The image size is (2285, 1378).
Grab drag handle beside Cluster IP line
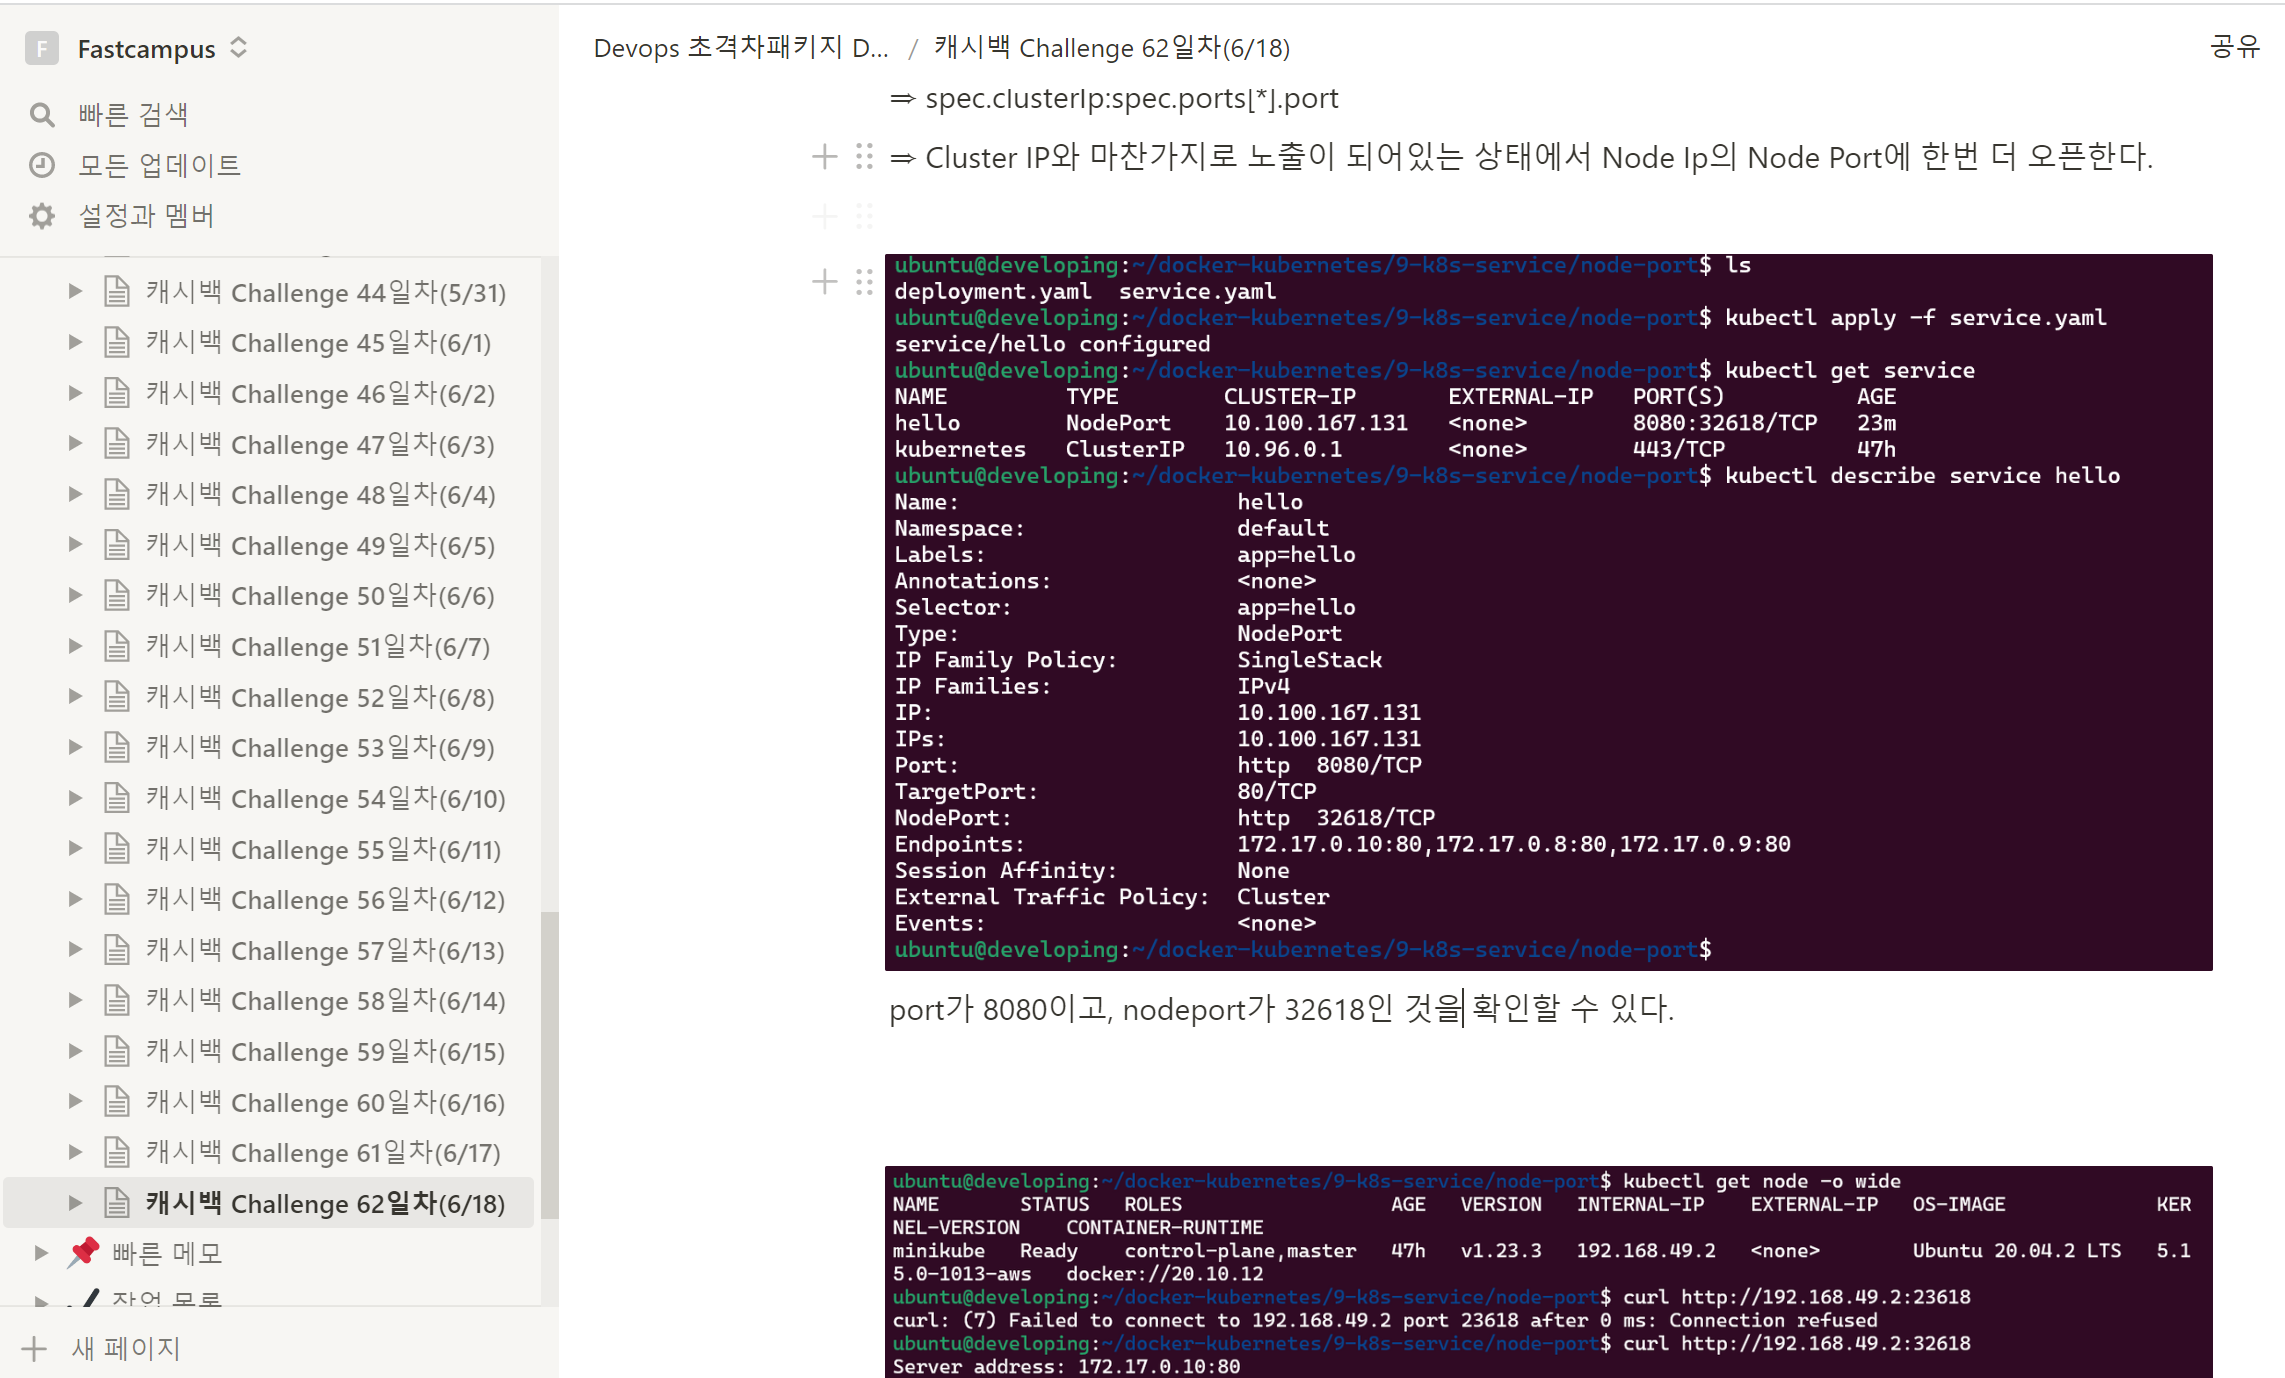(865, 157)
